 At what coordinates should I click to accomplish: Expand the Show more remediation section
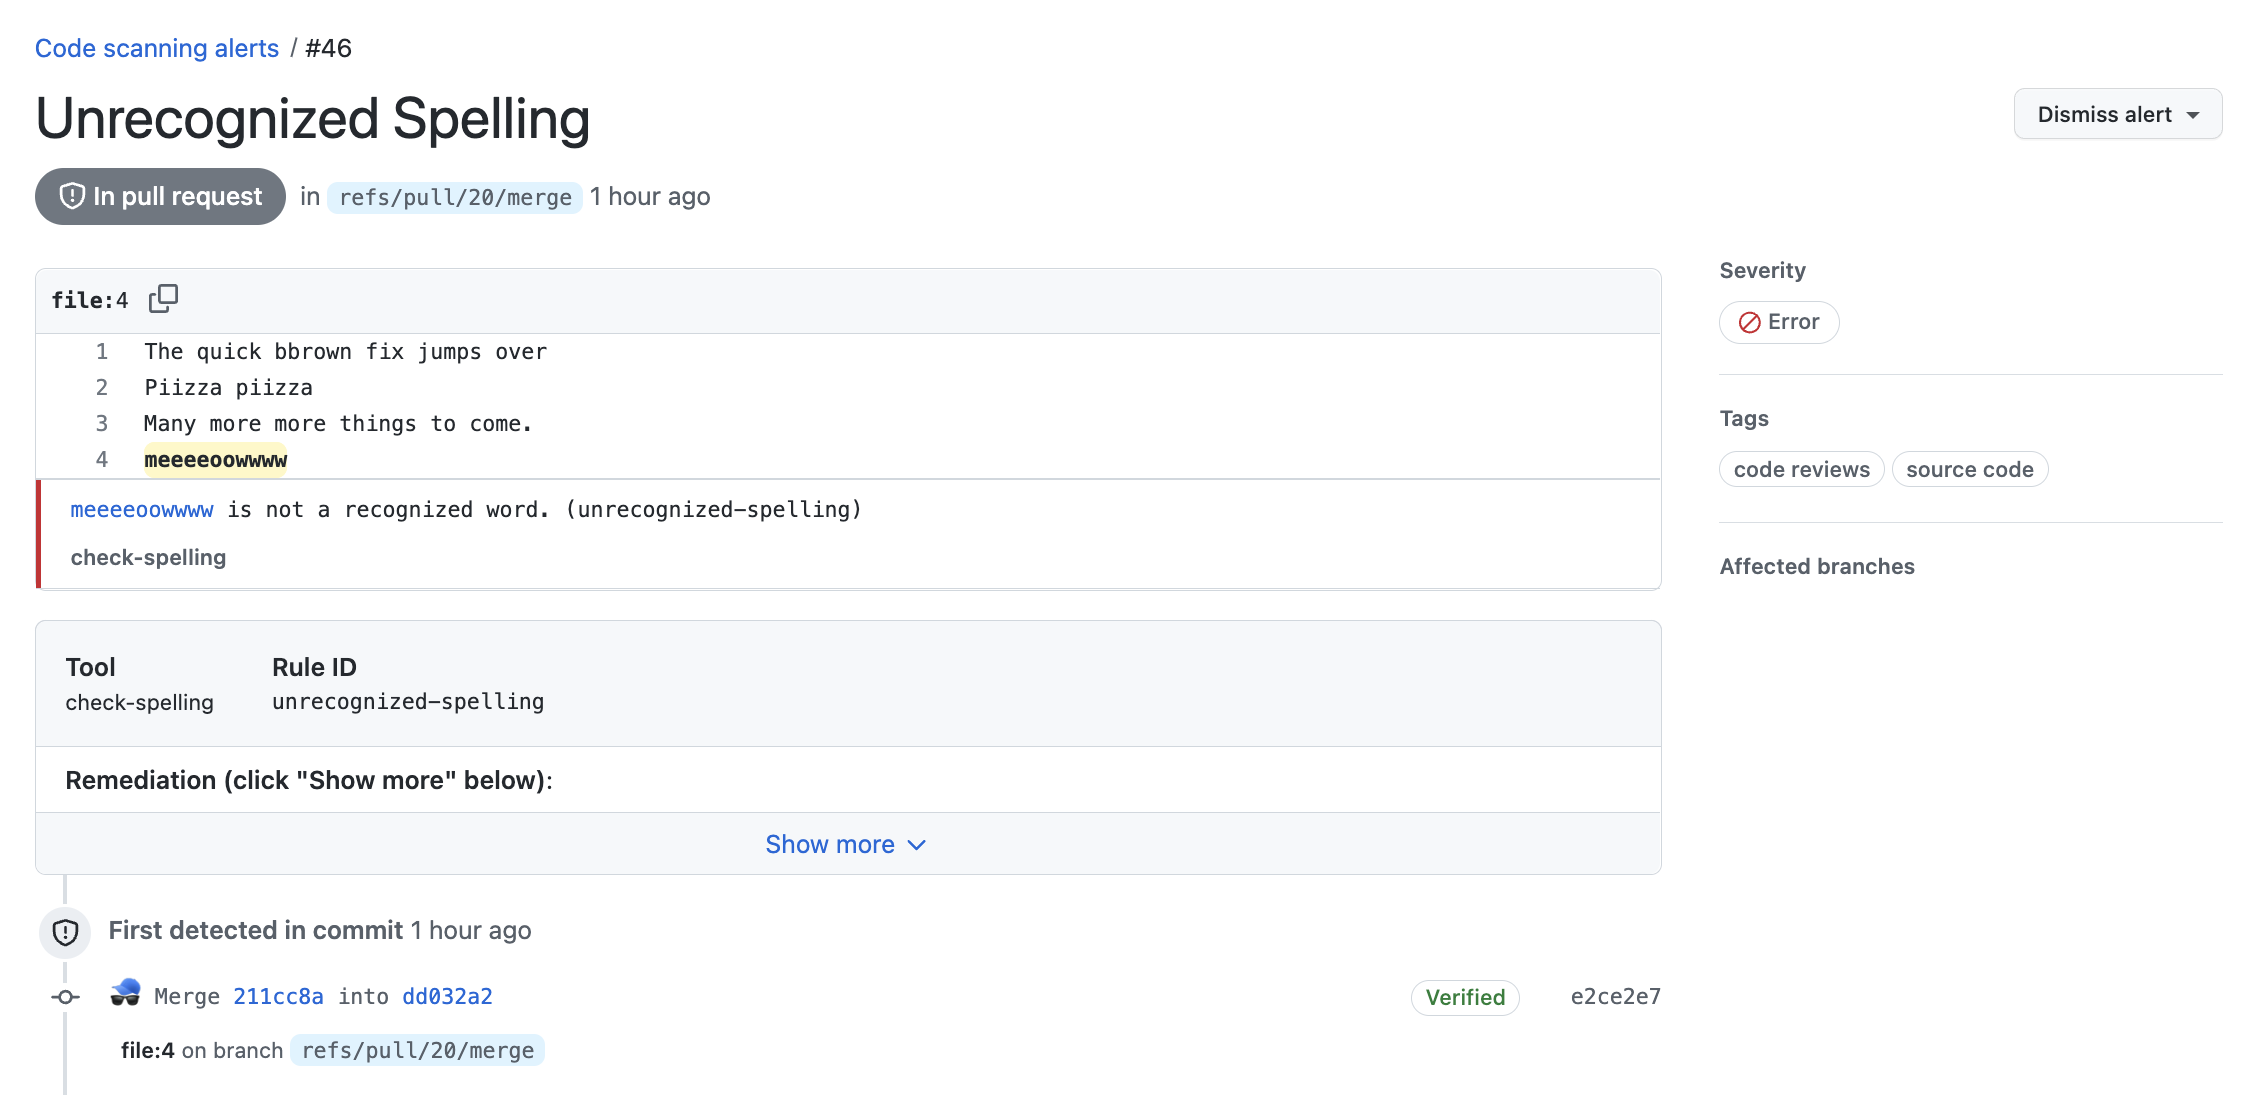point(846,844)
